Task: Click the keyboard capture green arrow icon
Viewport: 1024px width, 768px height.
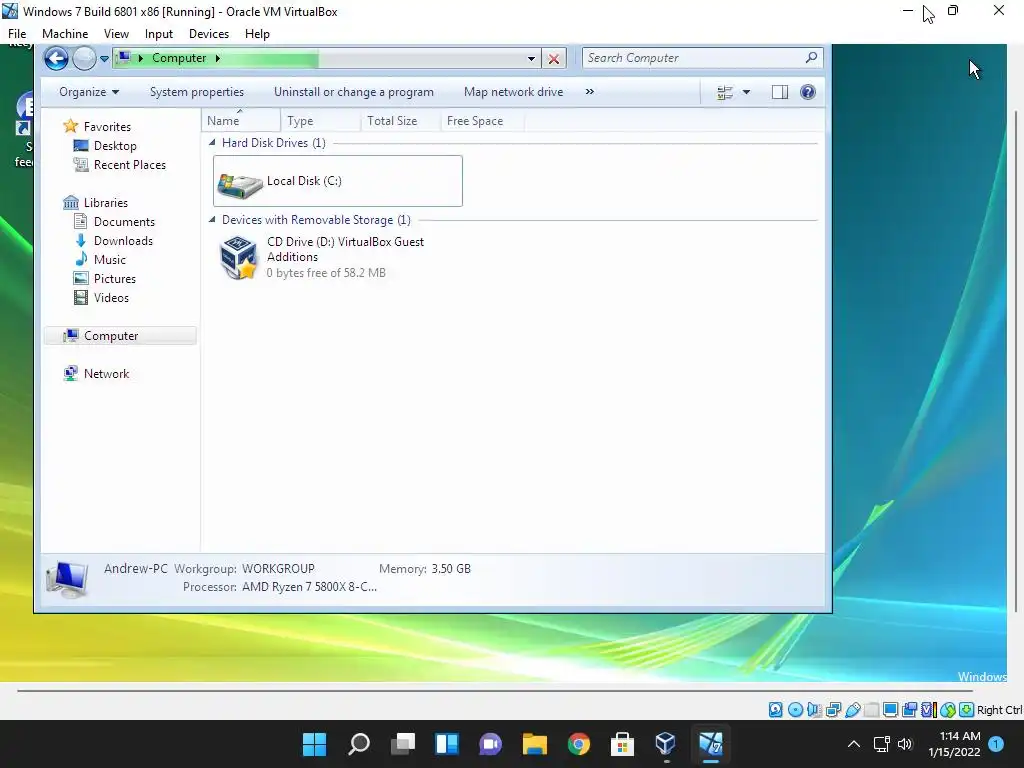Action: point(967,710)
